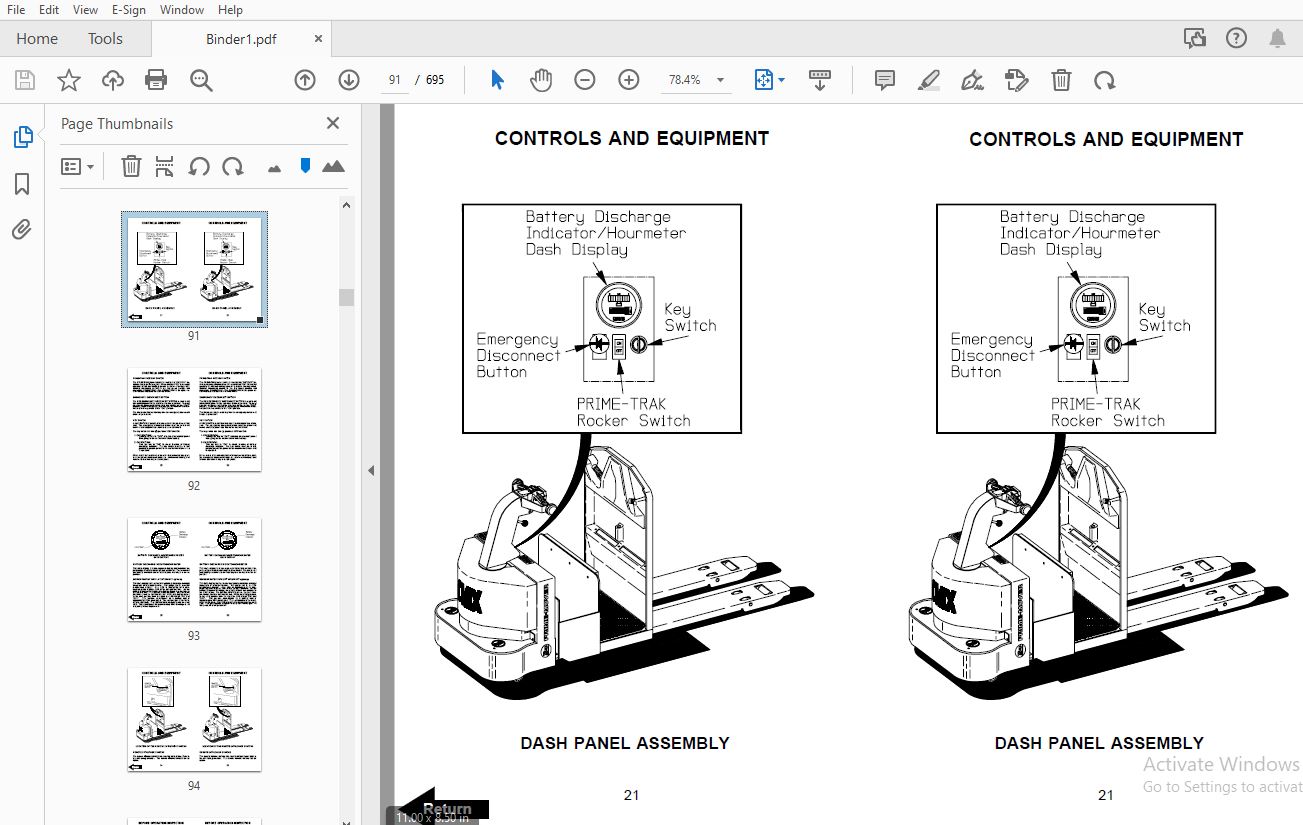Delete page with trash toolbar icon
This screenshot has height=825, width=1303.
click(x=1061, y=80)
